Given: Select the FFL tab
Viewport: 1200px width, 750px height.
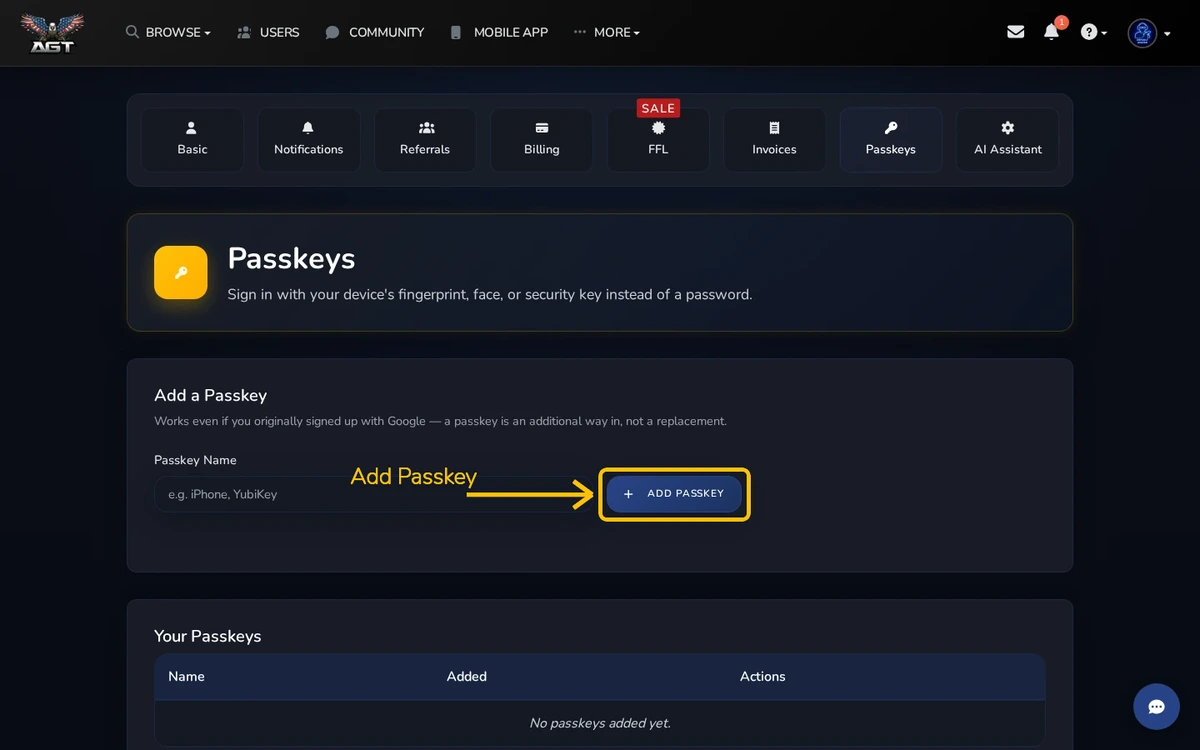Looking at the screenshot, I should pyautogui.click(x=658, y=140).
